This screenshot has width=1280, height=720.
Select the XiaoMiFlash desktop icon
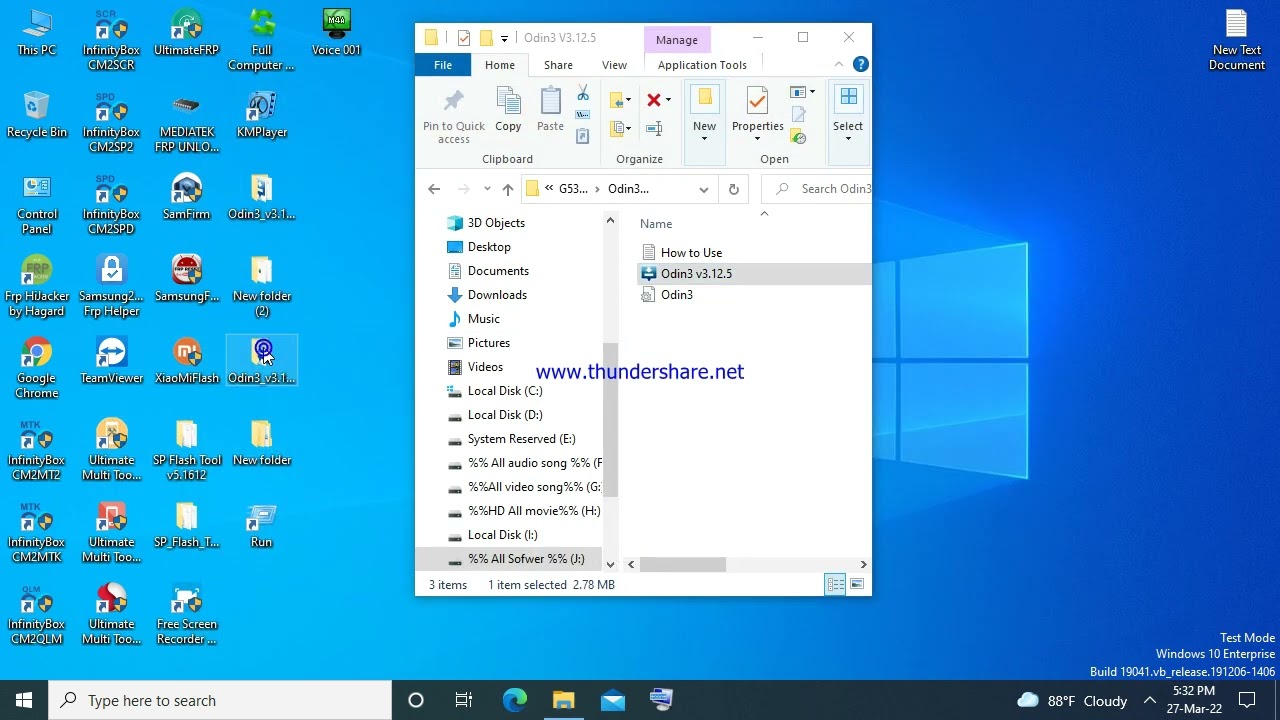(x=186, y=361)
